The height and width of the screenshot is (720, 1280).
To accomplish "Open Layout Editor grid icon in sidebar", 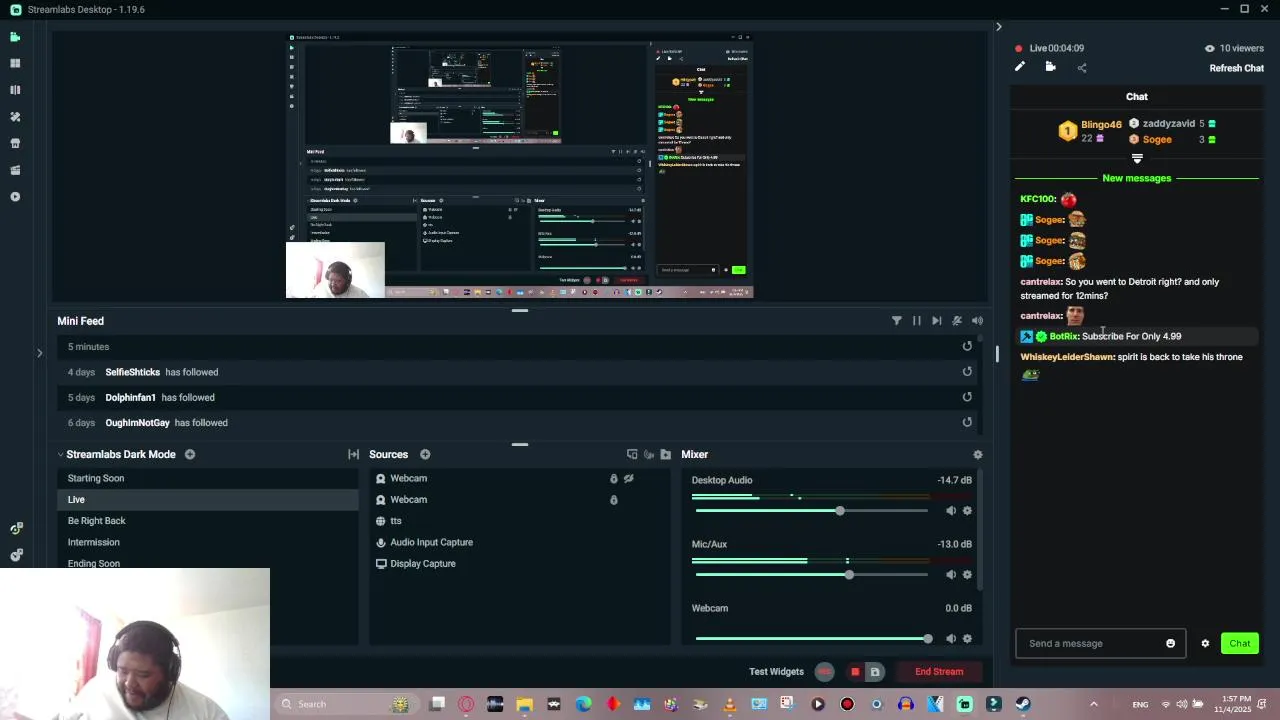I will (15, 63).
